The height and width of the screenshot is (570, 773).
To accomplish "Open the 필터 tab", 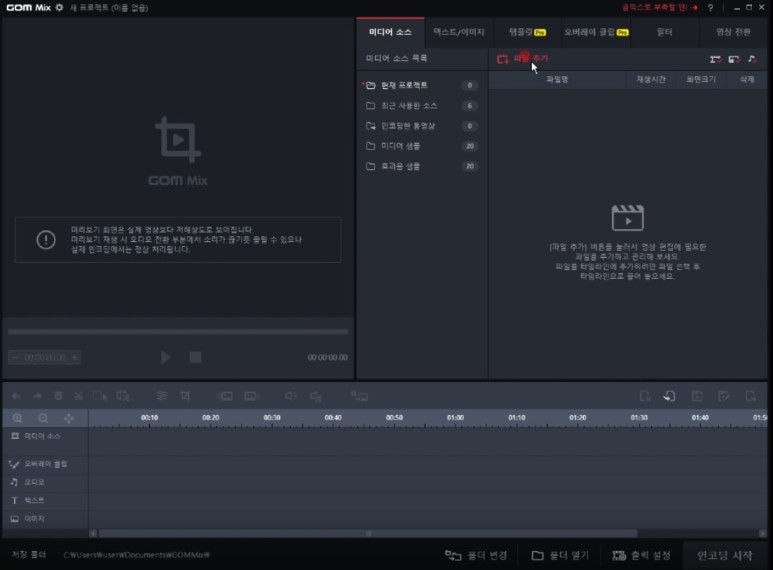I will click(665, 33).
